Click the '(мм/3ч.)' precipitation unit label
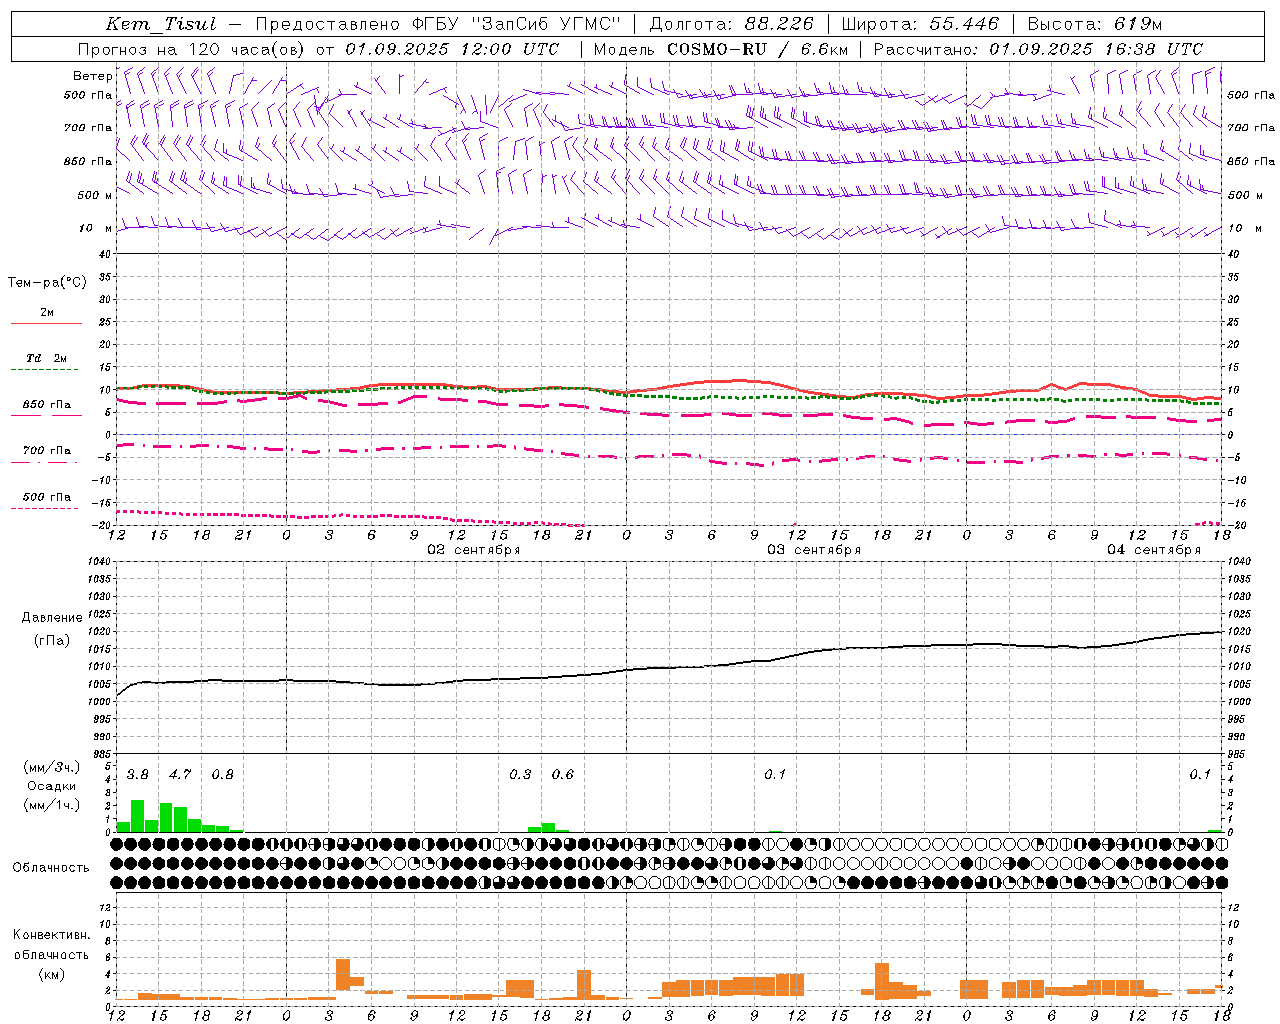The height and width of the screenshot is (1024, 1280). coord(52,767)
